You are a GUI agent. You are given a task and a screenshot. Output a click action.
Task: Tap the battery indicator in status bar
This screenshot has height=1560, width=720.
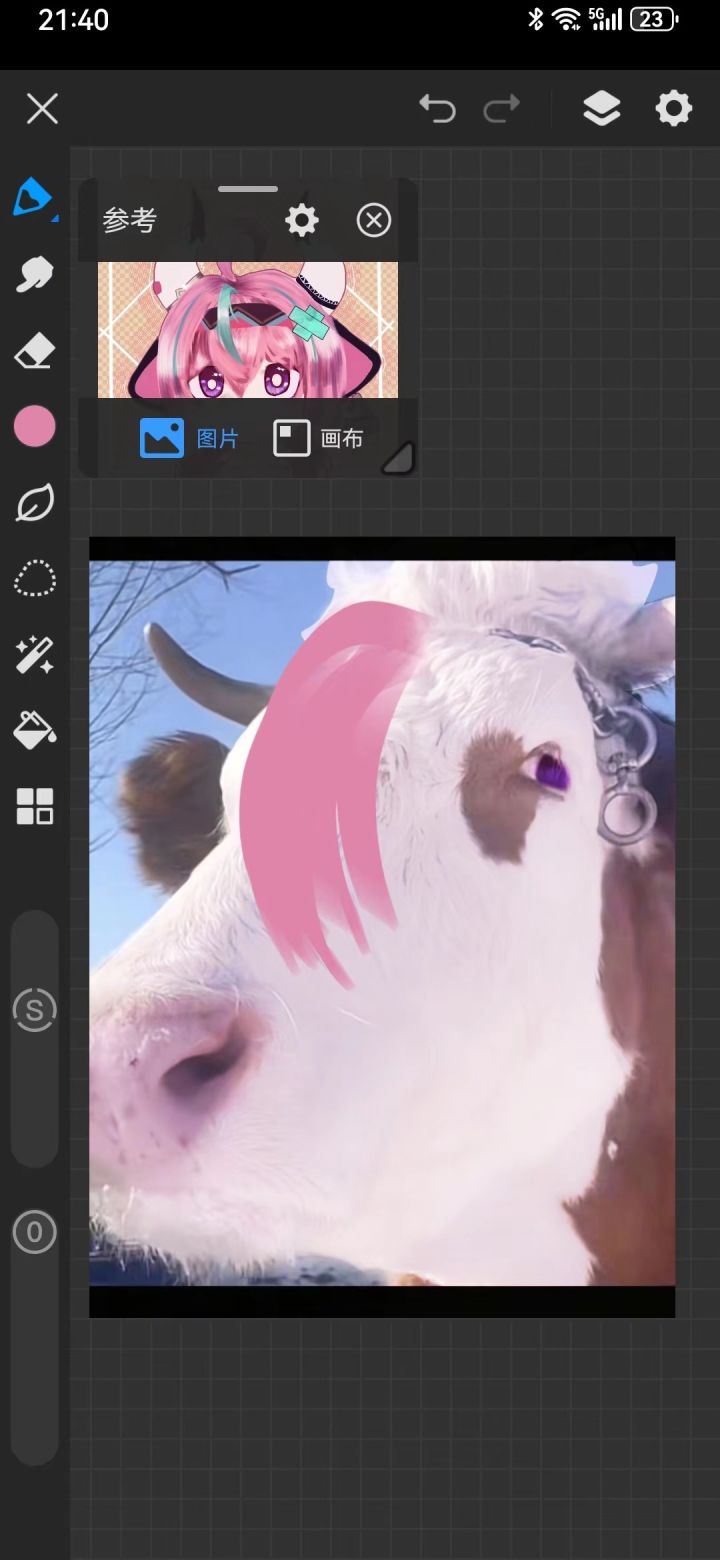tap(655, 19)
